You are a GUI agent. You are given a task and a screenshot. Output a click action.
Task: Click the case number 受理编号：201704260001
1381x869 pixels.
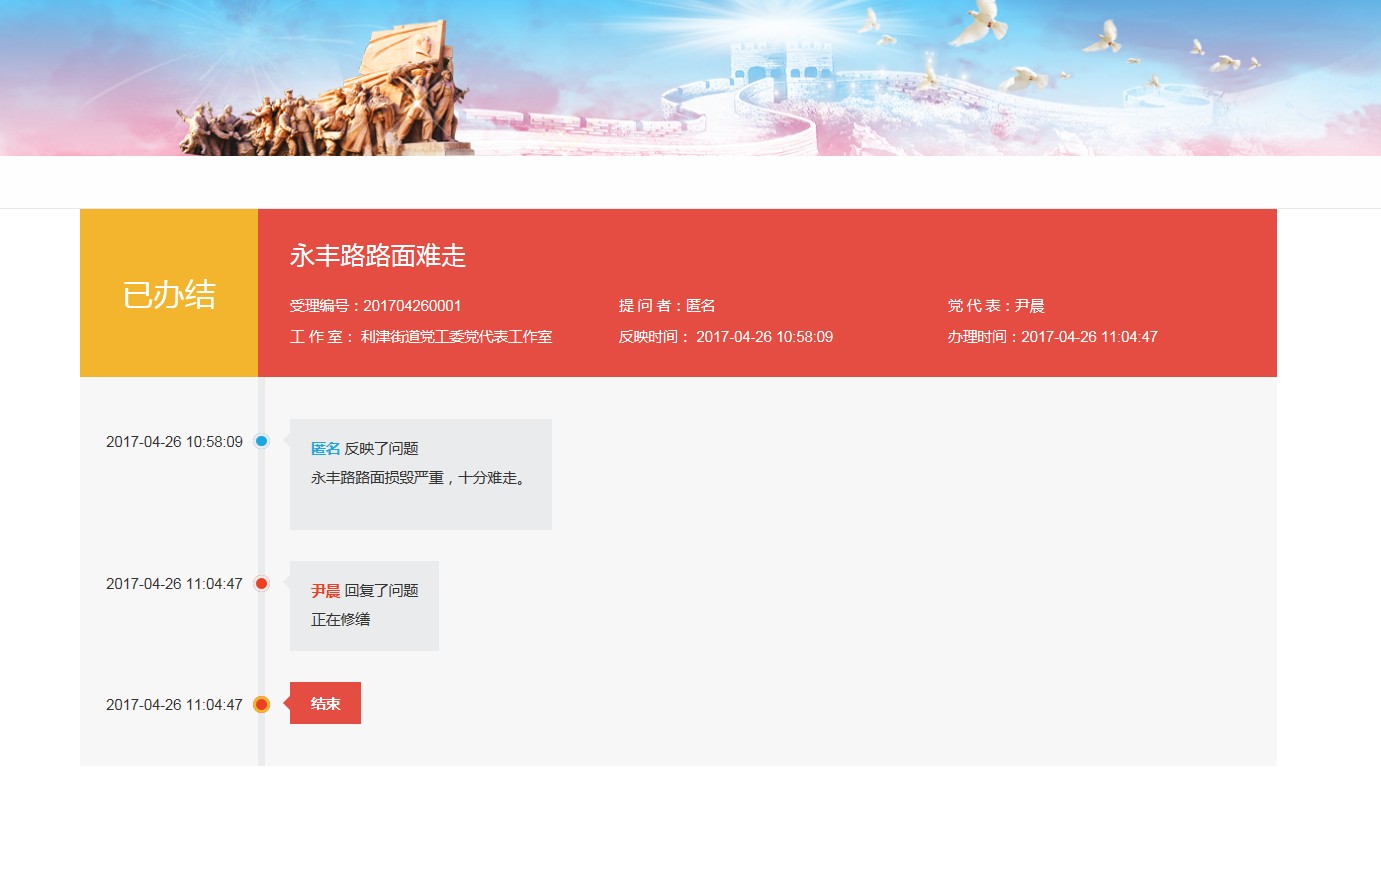[x=376, y=306]
